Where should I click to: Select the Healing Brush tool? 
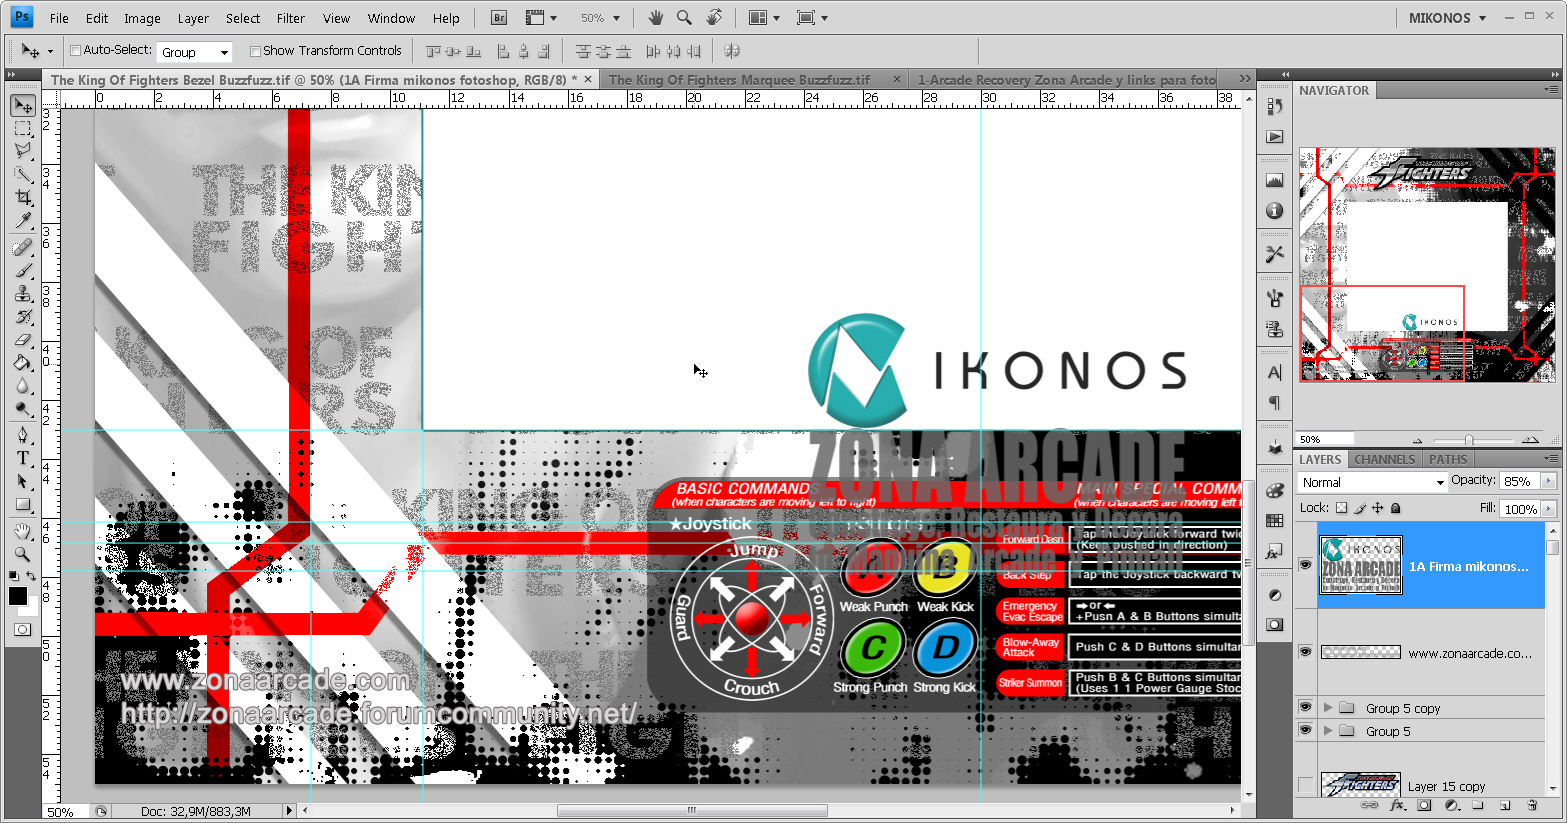point(23,248)
